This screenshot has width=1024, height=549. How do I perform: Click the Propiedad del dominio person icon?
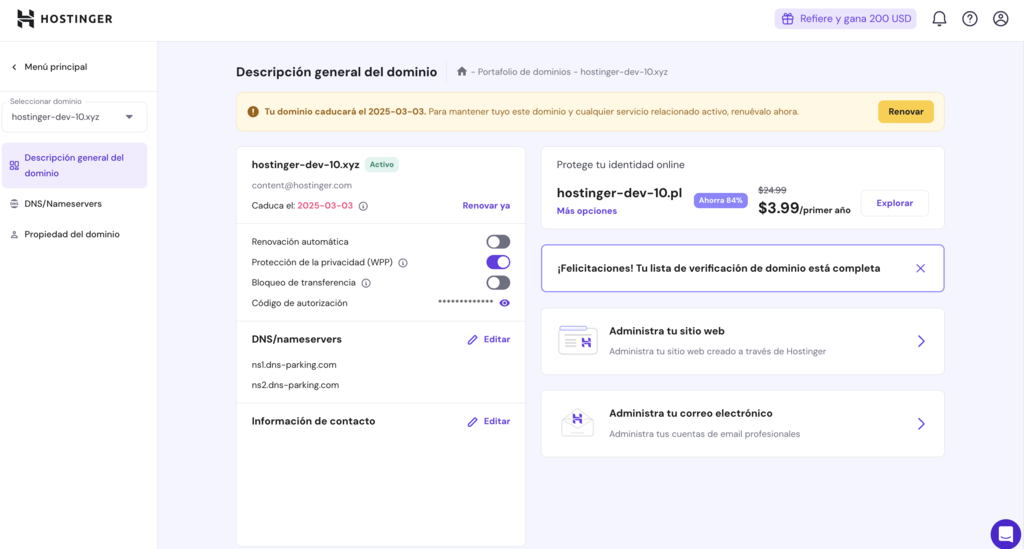tap(14, 234)
